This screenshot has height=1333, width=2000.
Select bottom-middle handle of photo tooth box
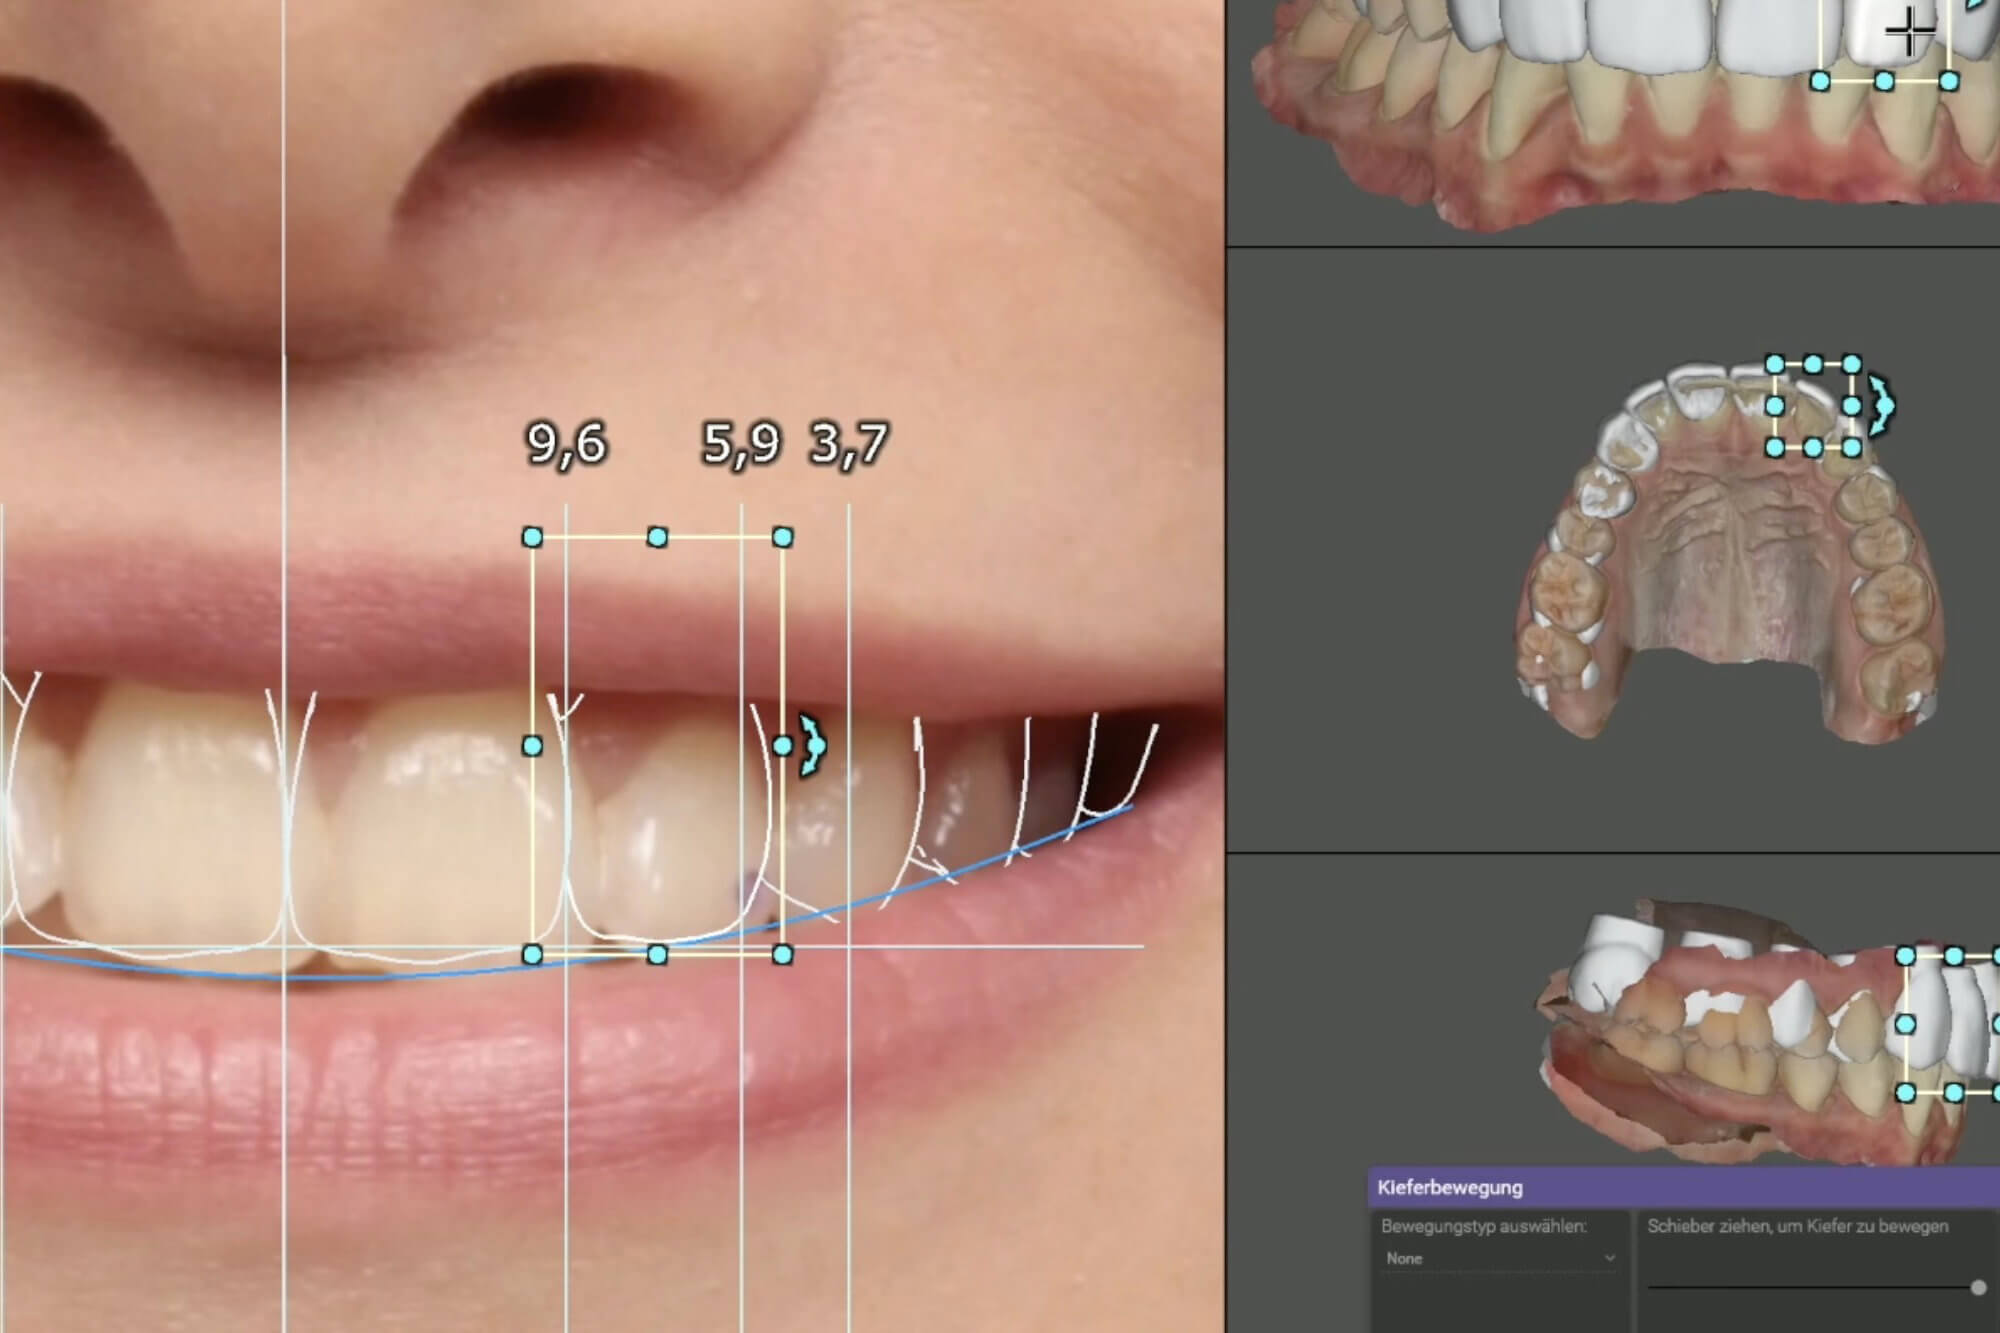click(657, 955)
